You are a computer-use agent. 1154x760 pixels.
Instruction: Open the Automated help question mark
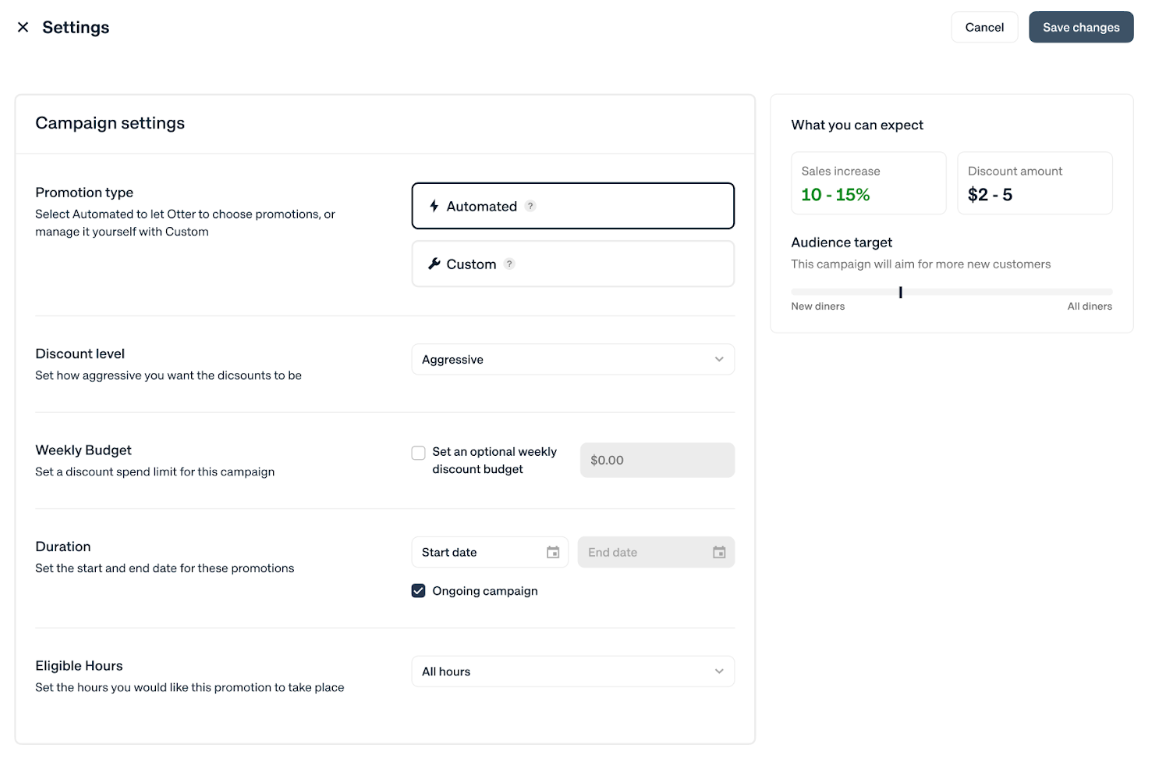[x=530, y=206]
